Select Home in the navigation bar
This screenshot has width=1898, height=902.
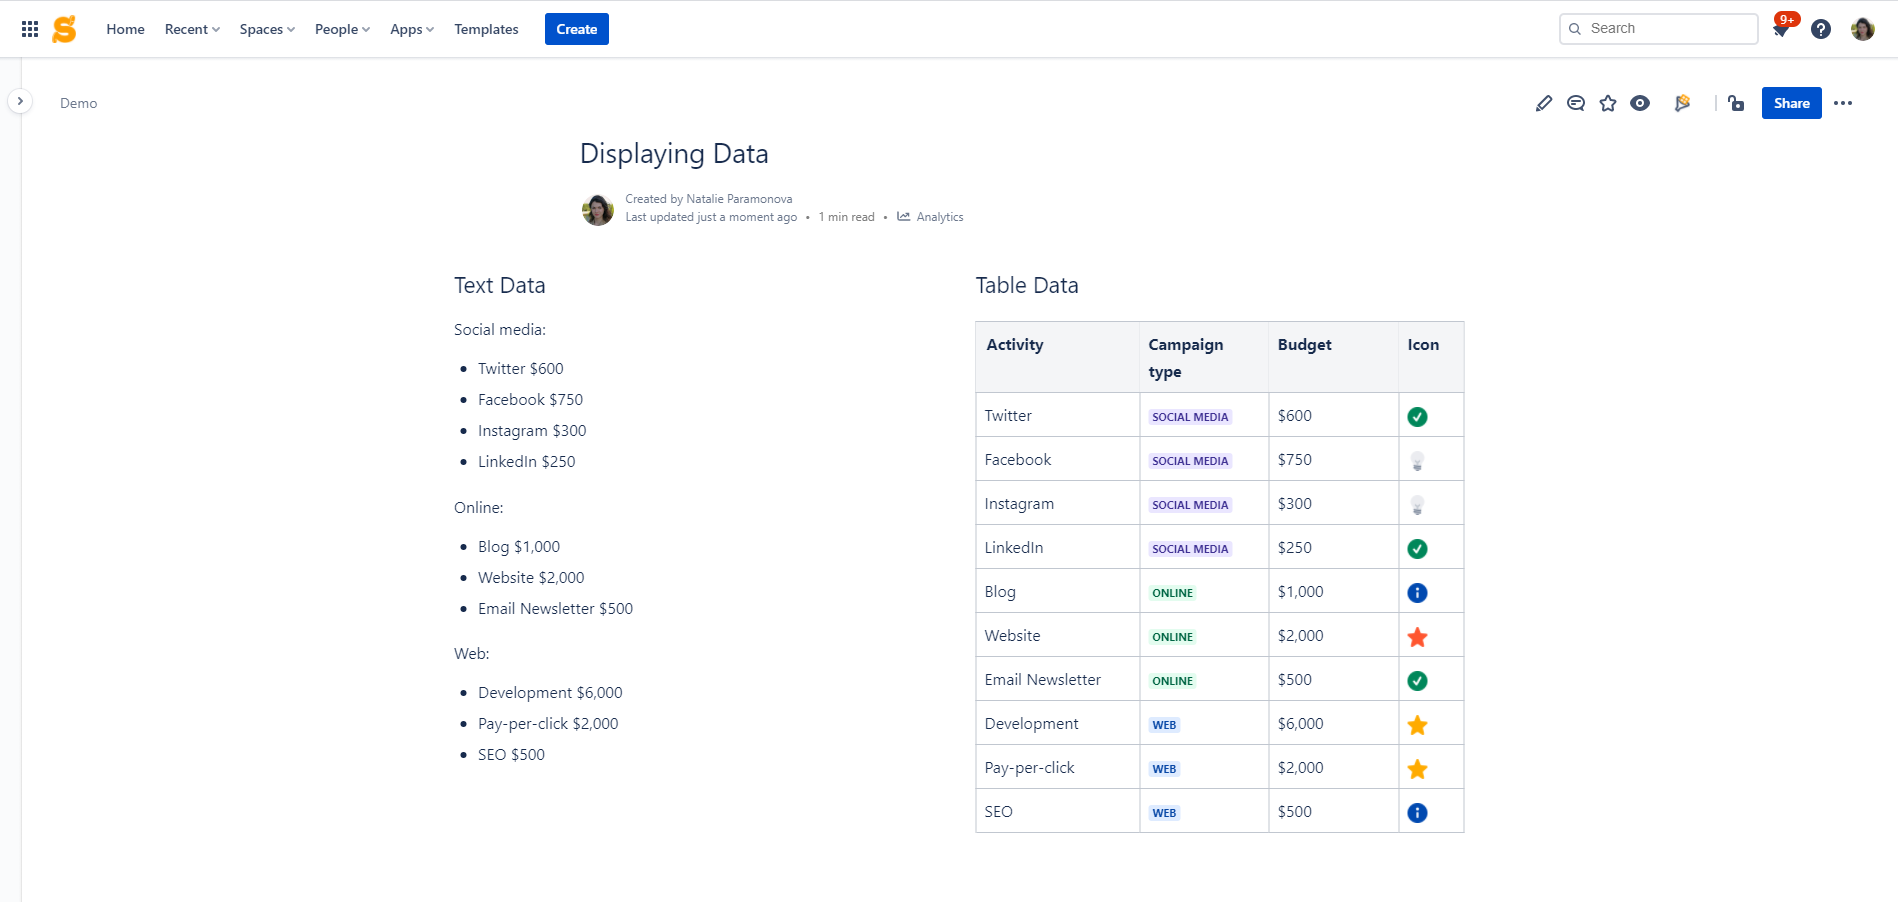tap(125, 29)
